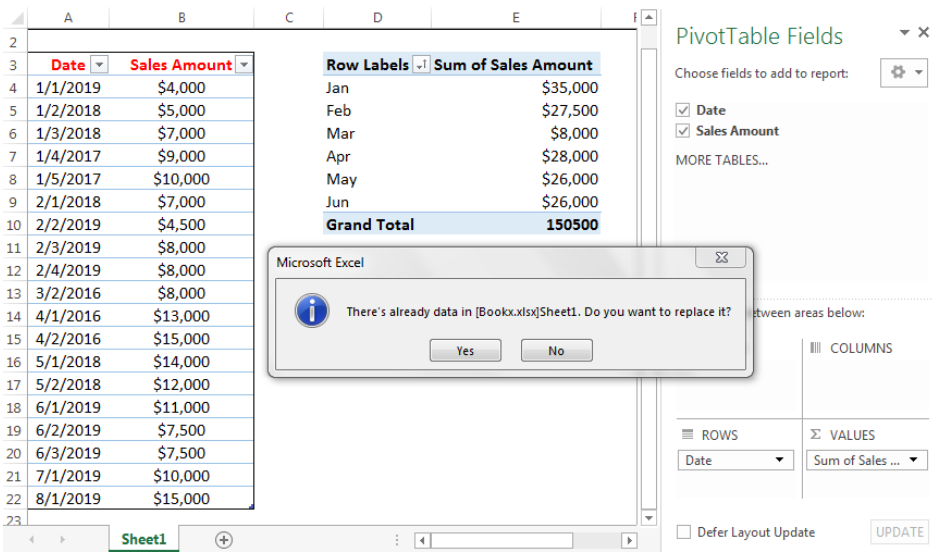
Task: Expand the Date dropdown in ROWS area
Action: (x=779, y=460)
